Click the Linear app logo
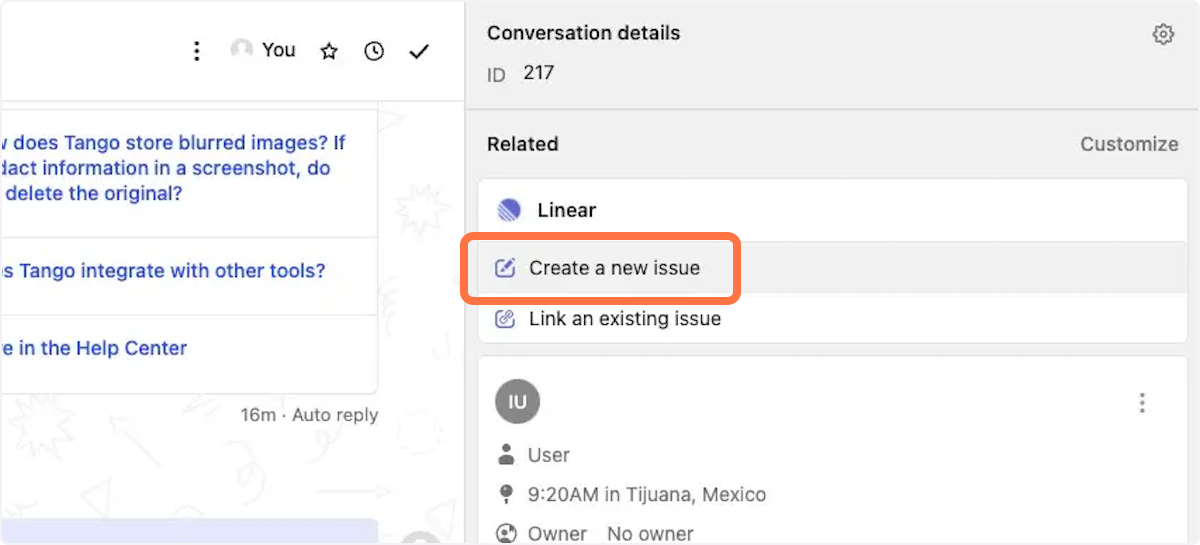This screenshot has height=545, width=1200. 509,210
